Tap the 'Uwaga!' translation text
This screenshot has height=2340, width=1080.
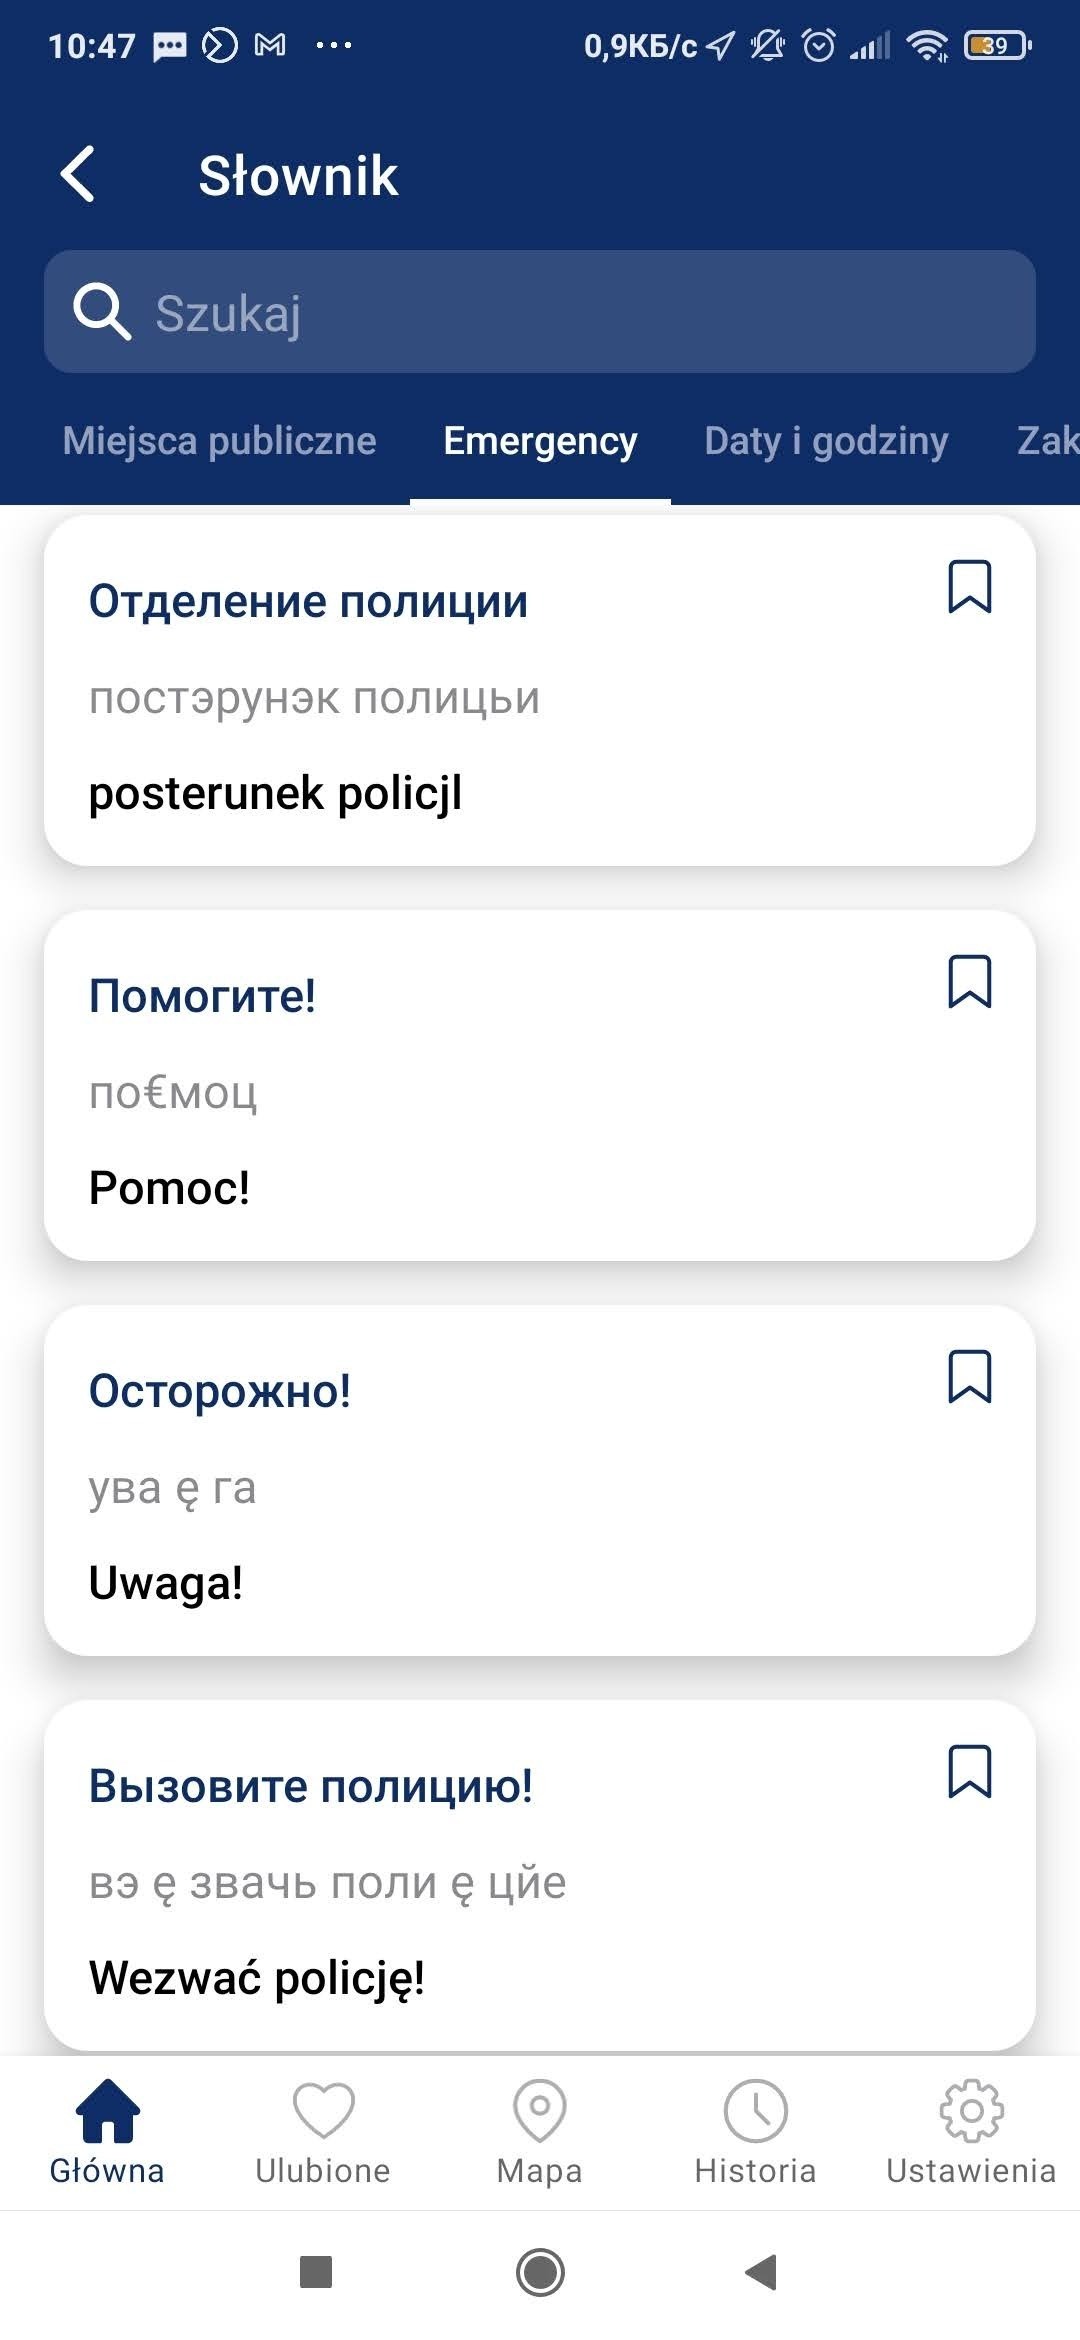pos(166,1583)
